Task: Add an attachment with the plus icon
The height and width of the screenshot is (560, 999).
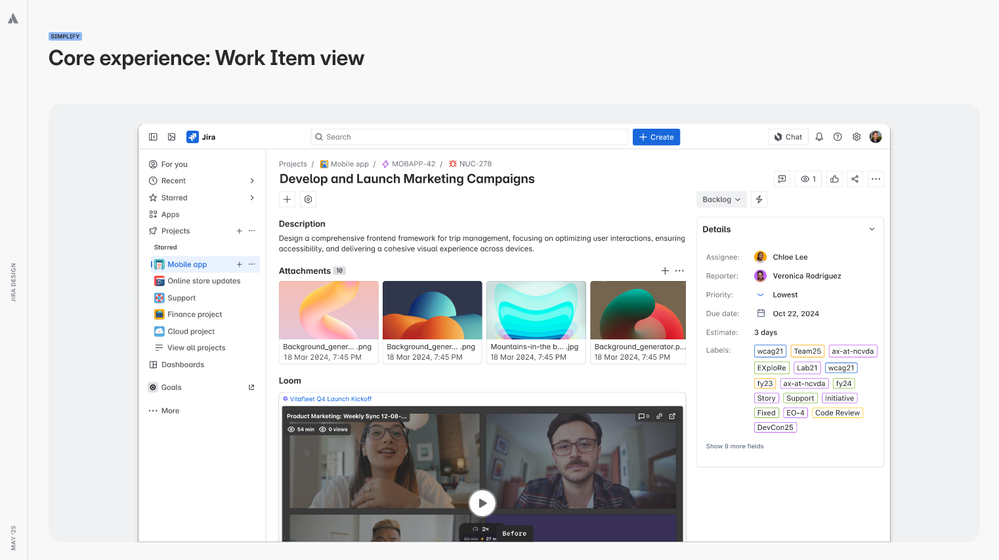Action: (665, 271)
